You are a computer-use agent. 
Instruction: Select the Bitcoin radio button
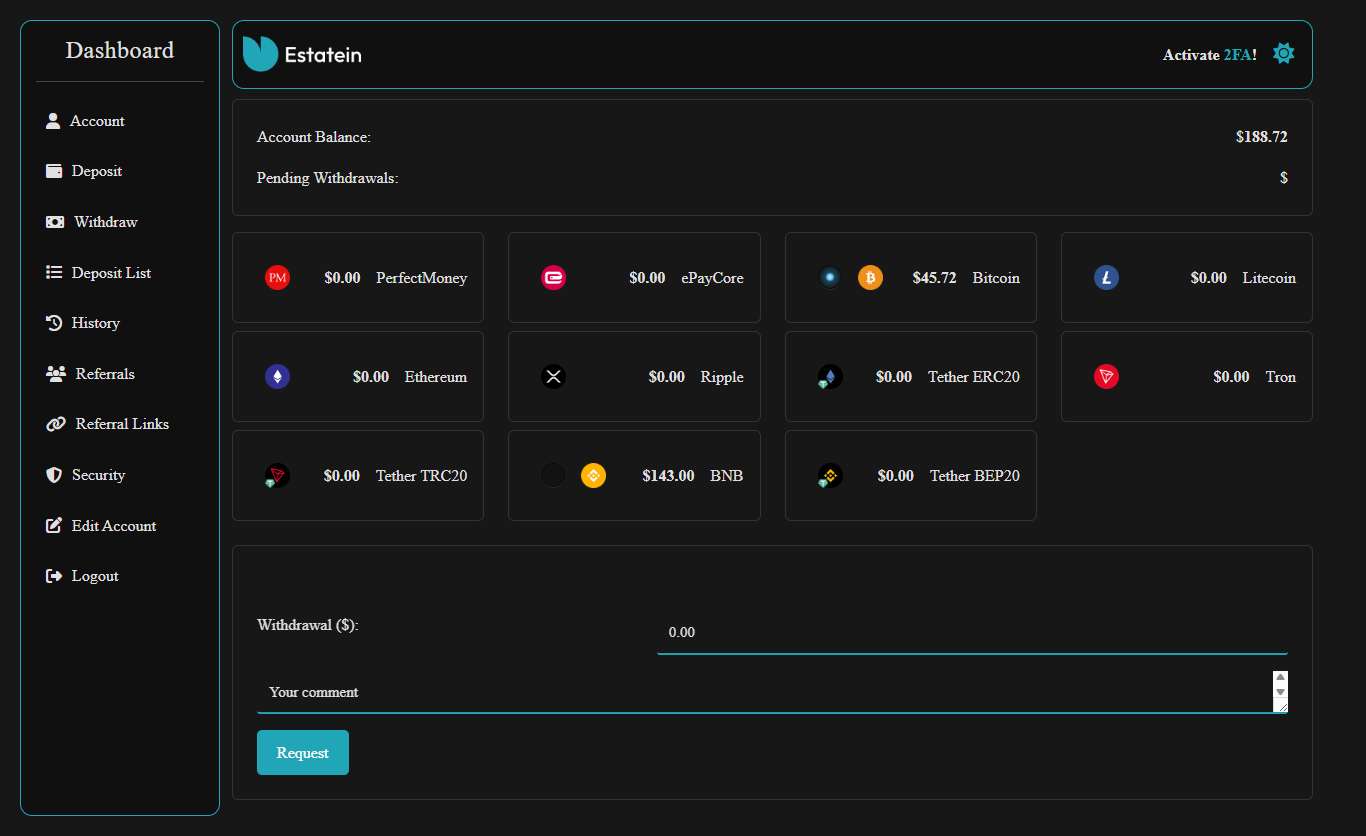point(830,278)
